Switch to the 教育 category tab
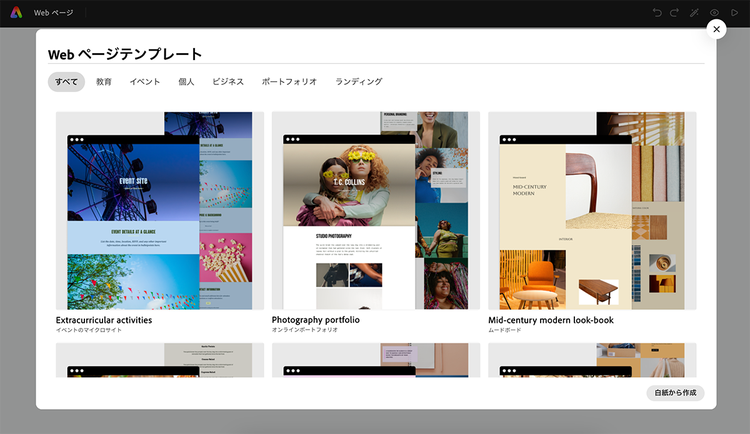 click(x=104, y=81)
